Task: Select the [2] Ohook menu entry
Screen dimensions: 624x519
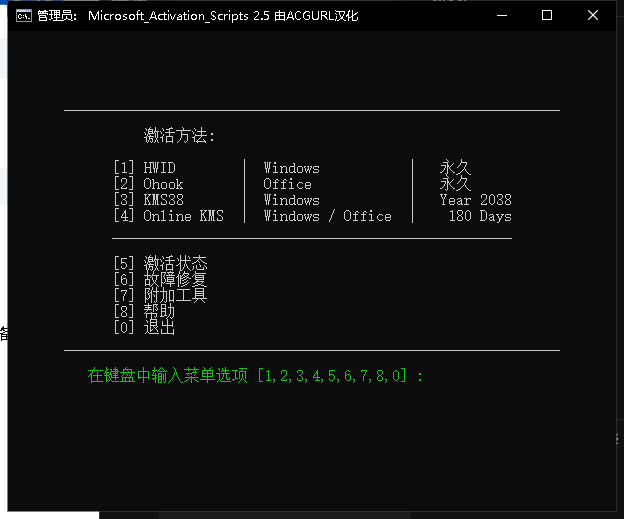Action: [x=148, y=184]
